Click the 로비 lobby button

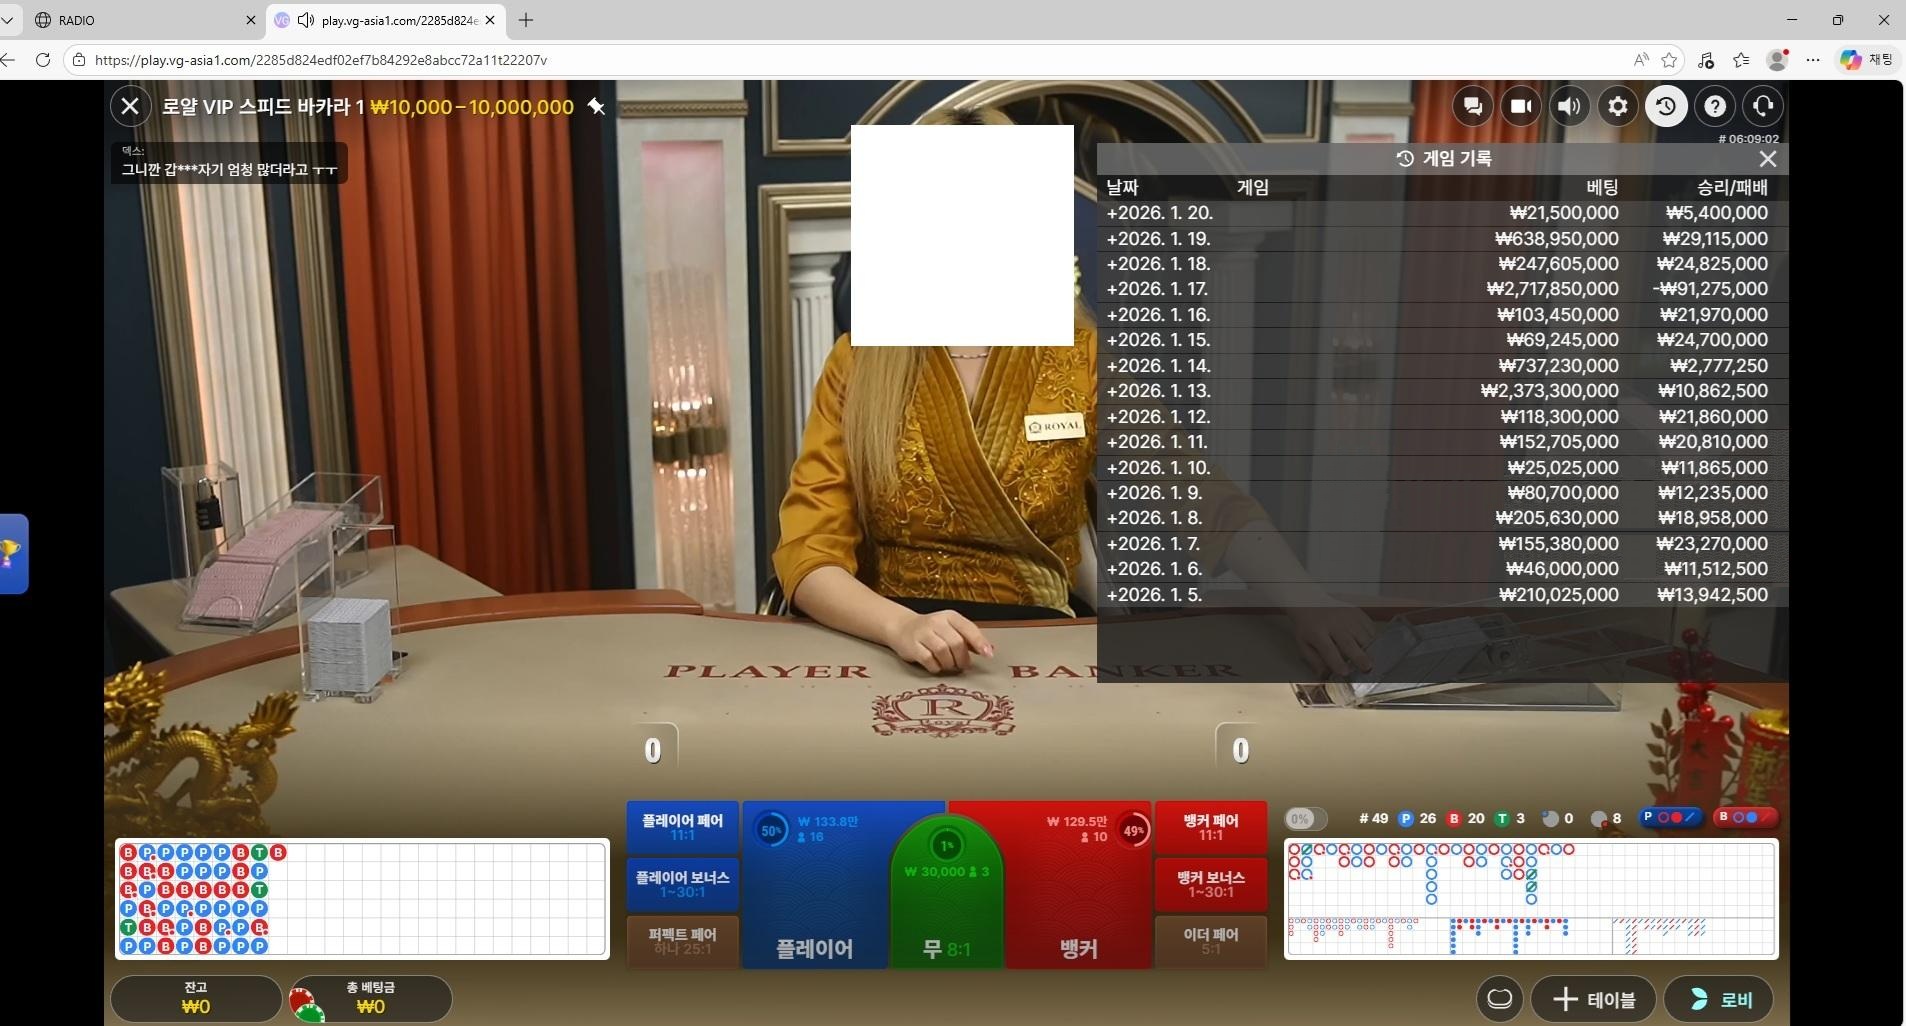(1720, 999)
